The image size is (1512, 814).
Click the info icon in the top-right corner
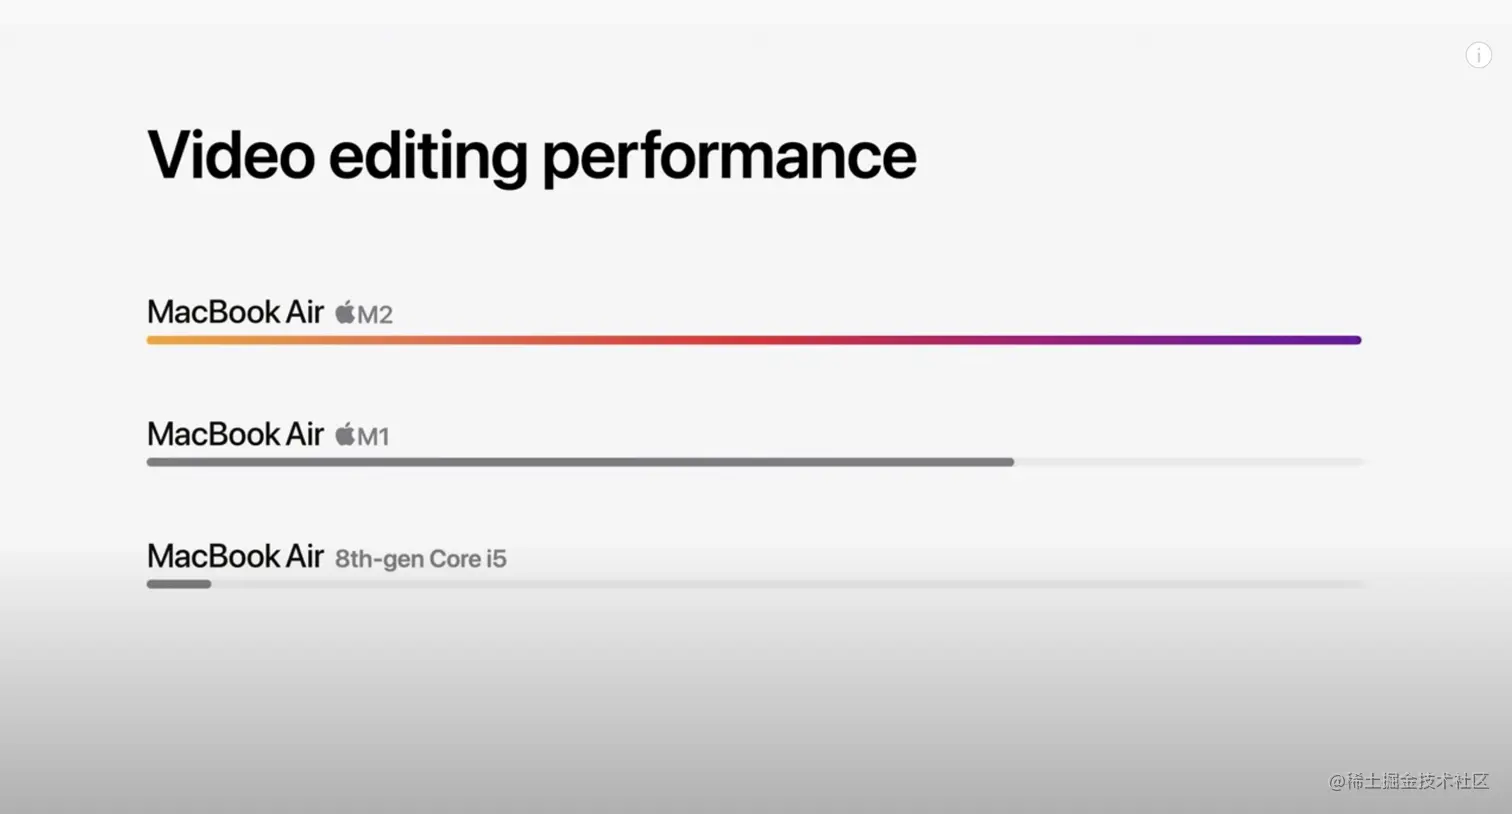1478,56
